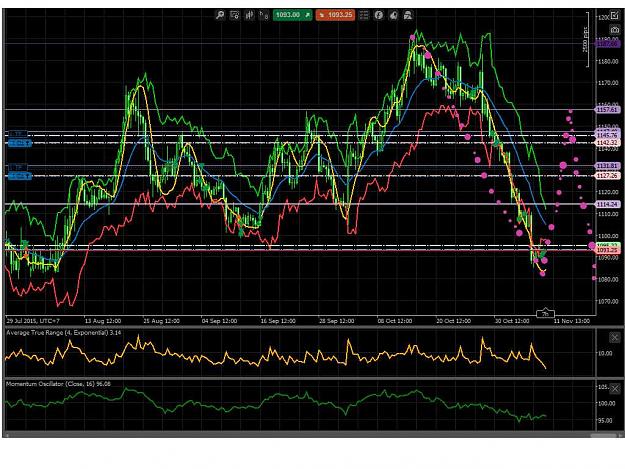Click the Average True Range indicator title
This screenshot has height=469, width=625.
point(63,333)
